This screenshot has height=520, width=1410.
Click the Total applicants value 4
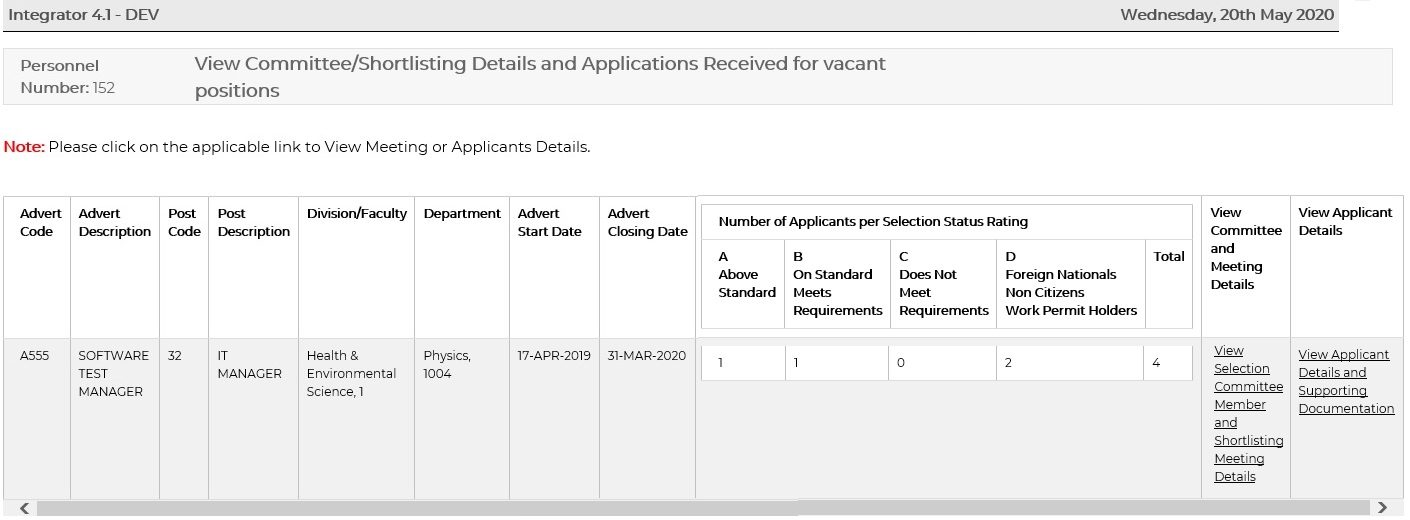[1156, 363]
